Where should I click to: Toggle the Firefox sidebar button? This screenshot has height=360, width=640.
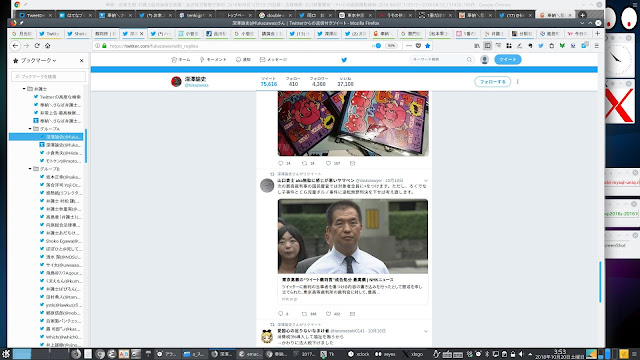(x=487, y=46)
